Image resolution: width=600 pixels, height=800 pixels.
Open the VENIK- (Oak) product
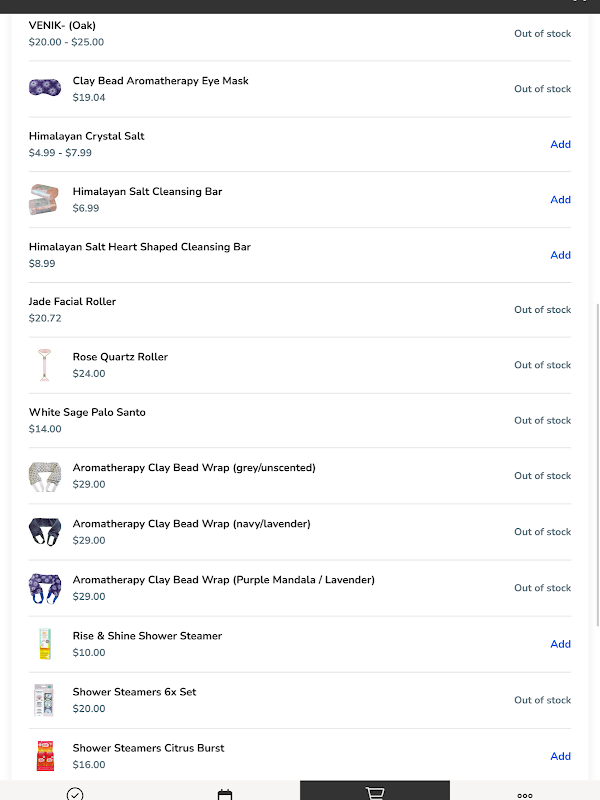coord(63,25)
